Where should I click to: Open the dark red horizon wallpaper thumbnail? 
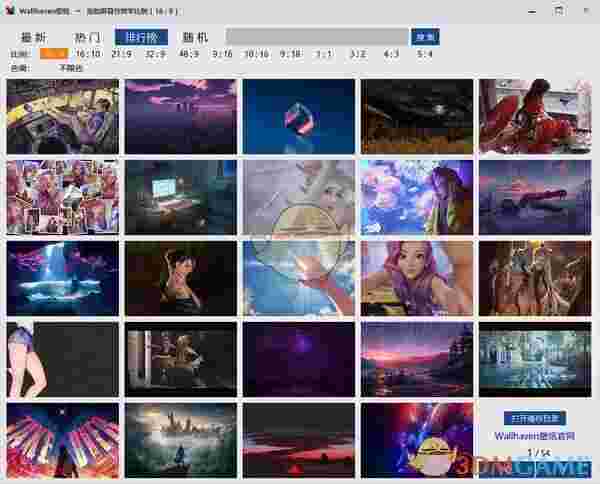(x=299, y=441)
